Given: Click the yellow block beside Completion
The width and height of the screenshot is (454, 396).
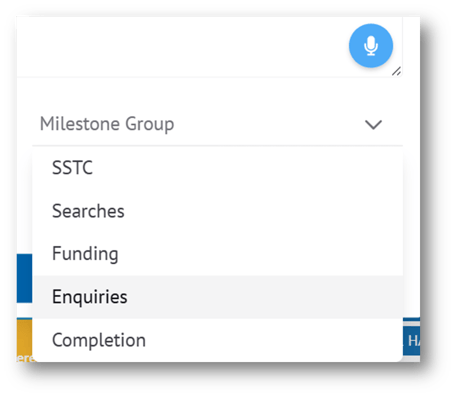Looking at the screenshot, I should pyautogui.click(x=24, y=337).
